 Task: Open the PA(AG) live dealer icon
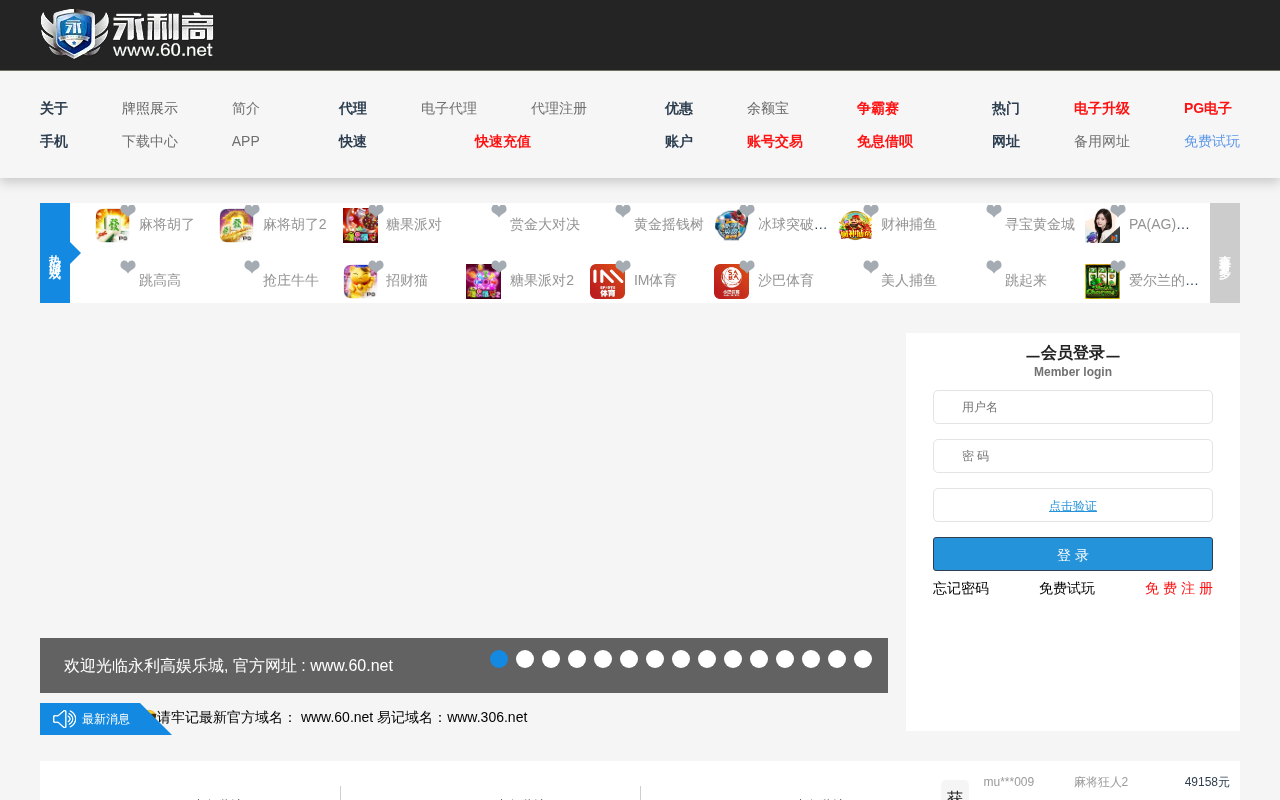1102,226
